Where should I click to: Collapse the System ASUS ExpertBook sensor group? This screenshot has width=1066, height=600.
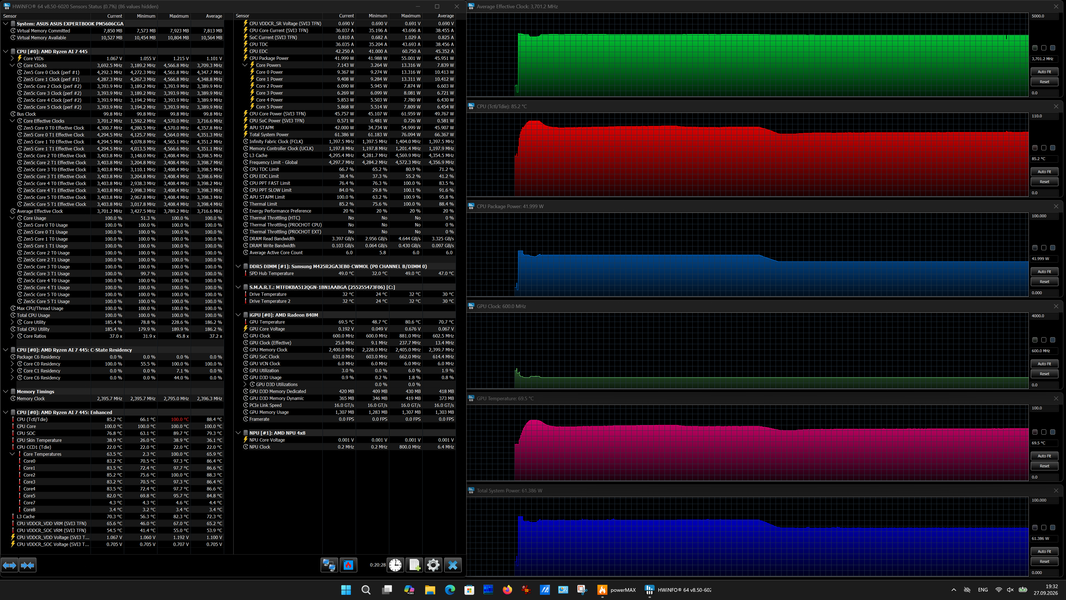tap(5, 24)
